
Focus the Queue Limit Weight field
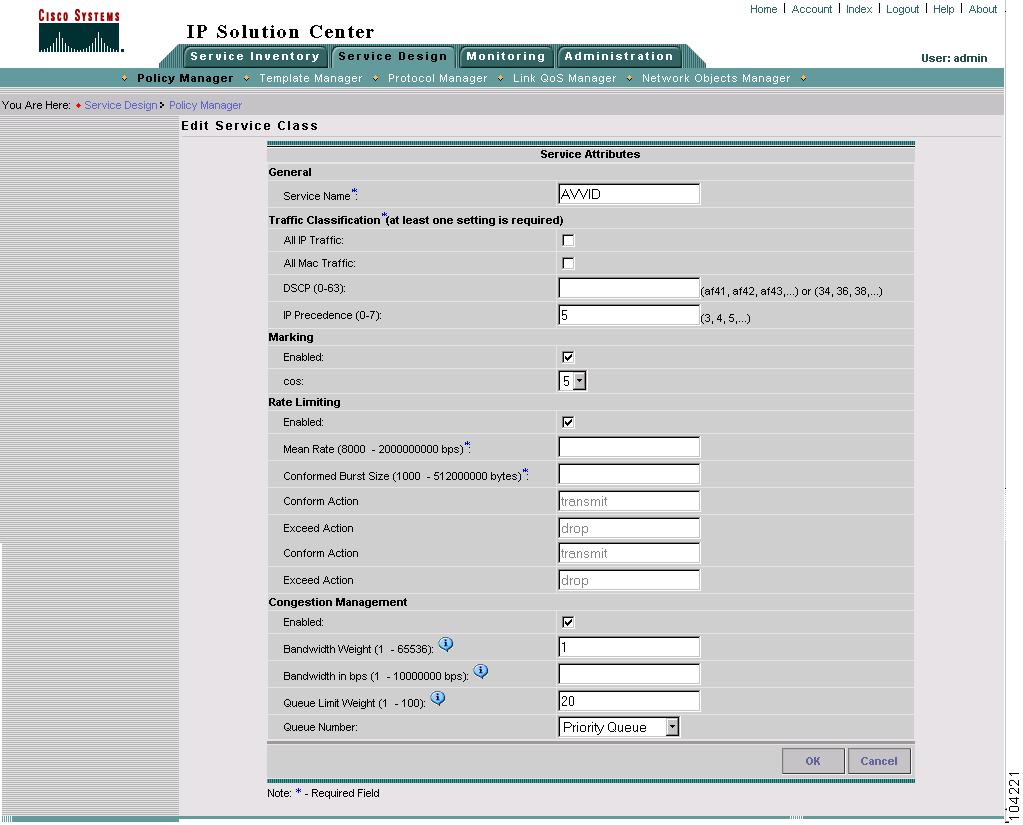tap(629, 701)
